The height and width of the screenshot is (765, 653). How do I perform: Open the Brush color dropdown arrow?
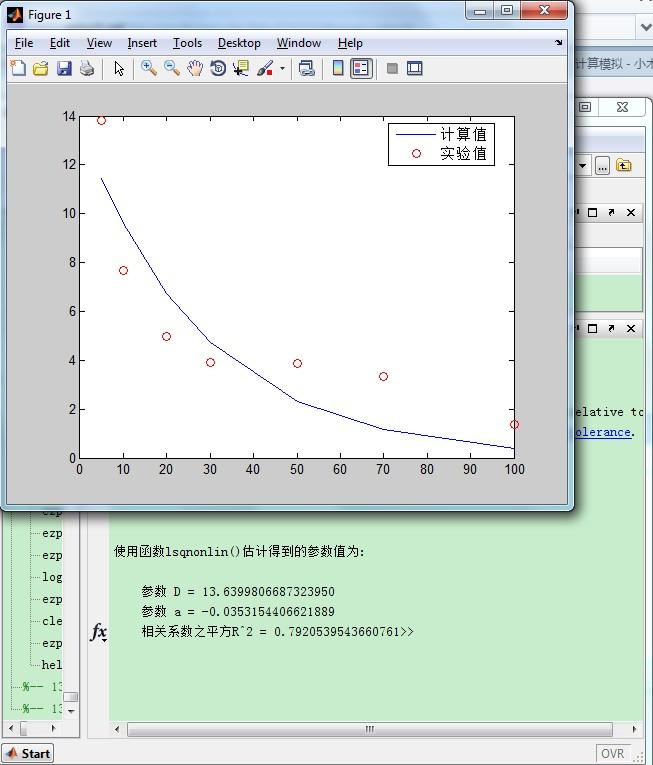[282, 68]
